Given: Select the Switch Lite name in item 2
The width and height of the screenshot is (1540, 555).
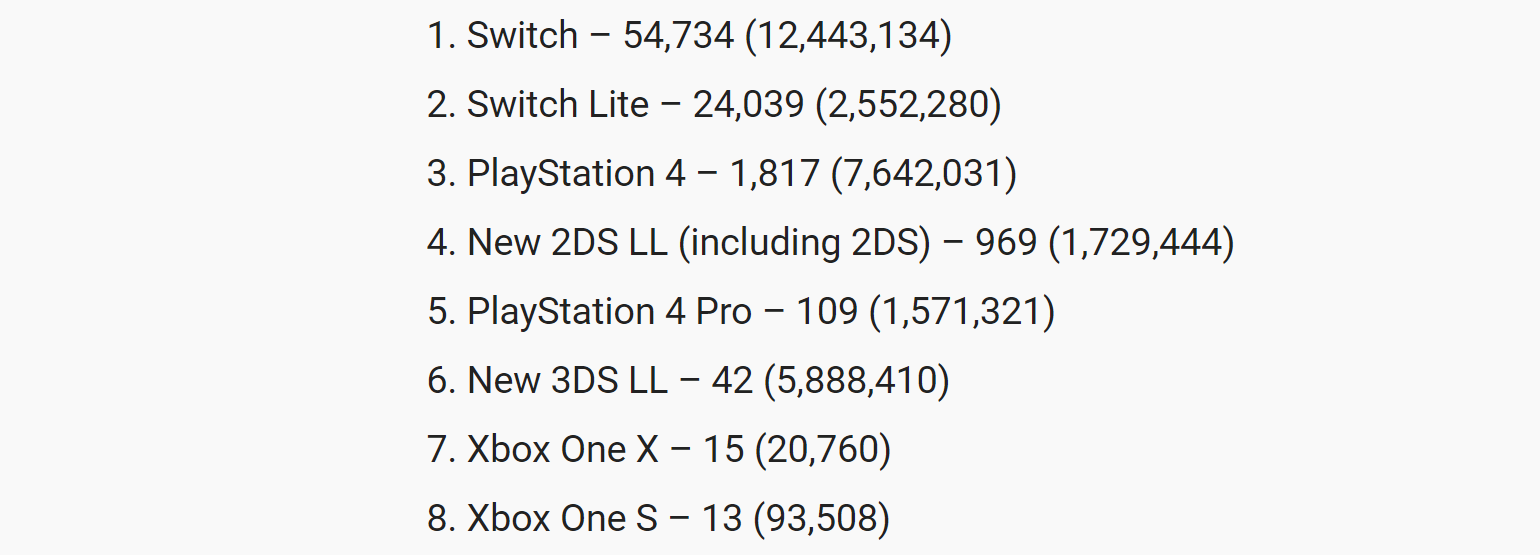Looking at the screenshot, I should click(558, 104).
